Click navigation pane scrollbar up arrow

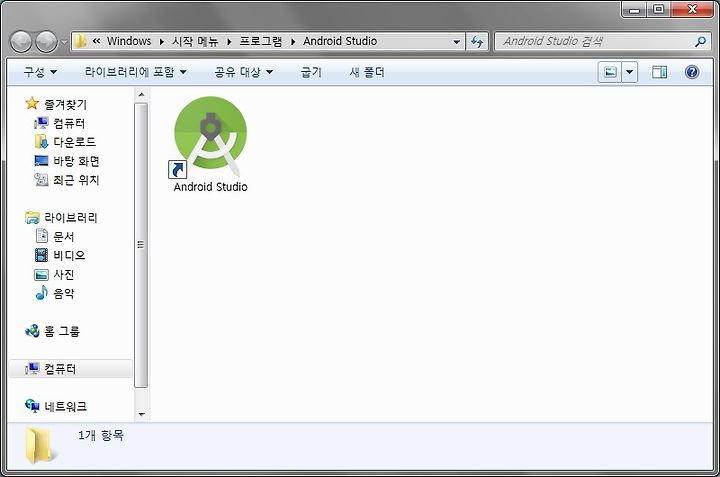[x=141, y=95]
